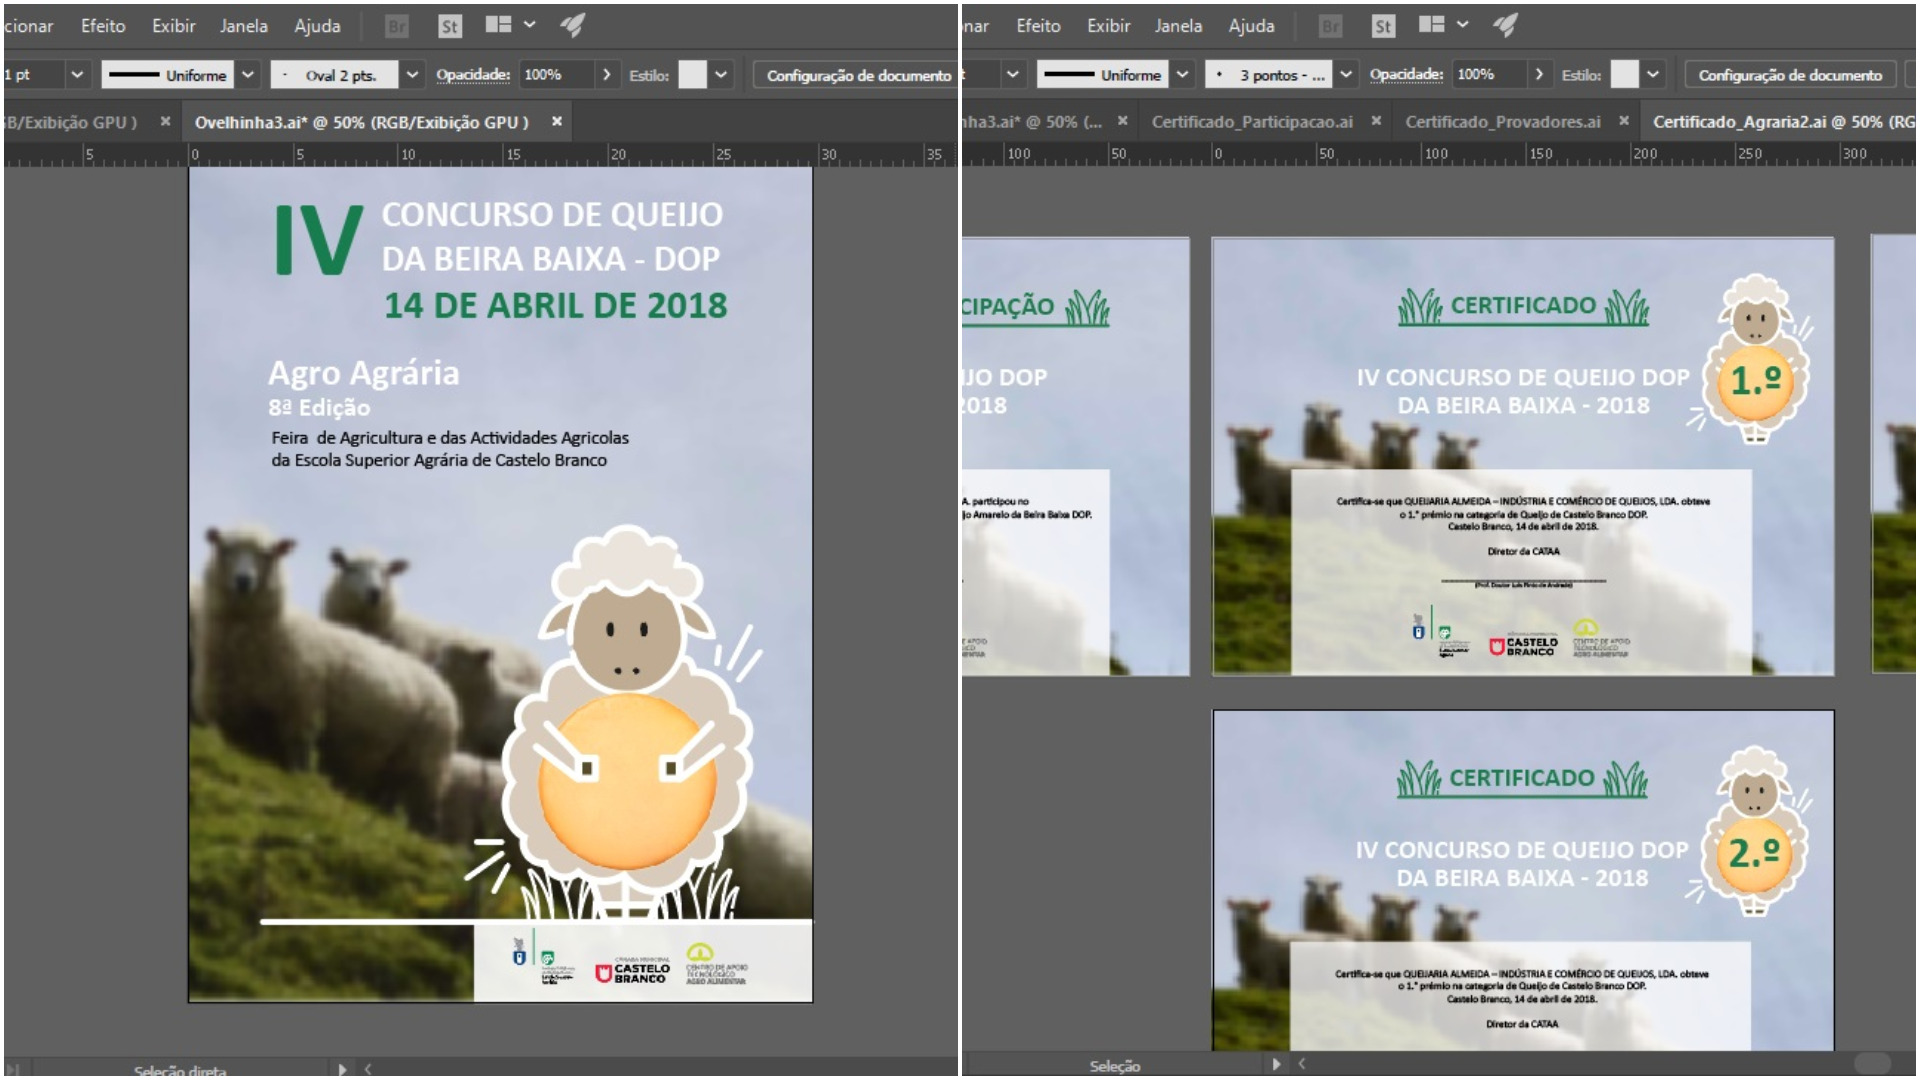
Task: Click GPU performance rocket icon in left window
Action: tap(572, 25)
